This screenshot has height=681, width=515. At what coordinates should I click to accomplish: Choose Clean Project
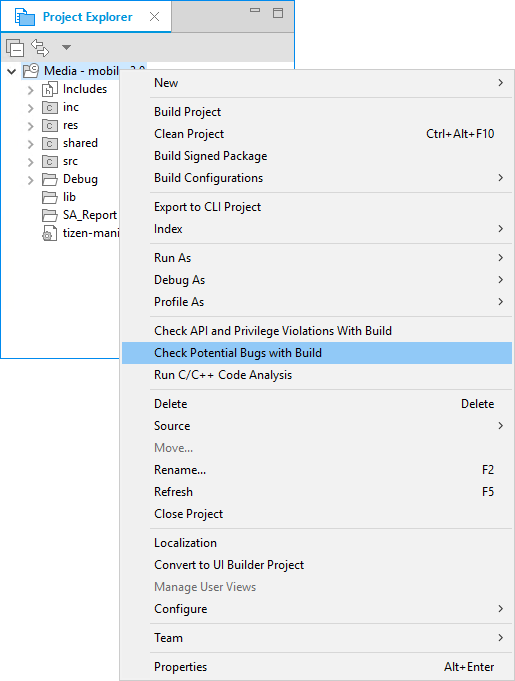(x=317, y=134)
